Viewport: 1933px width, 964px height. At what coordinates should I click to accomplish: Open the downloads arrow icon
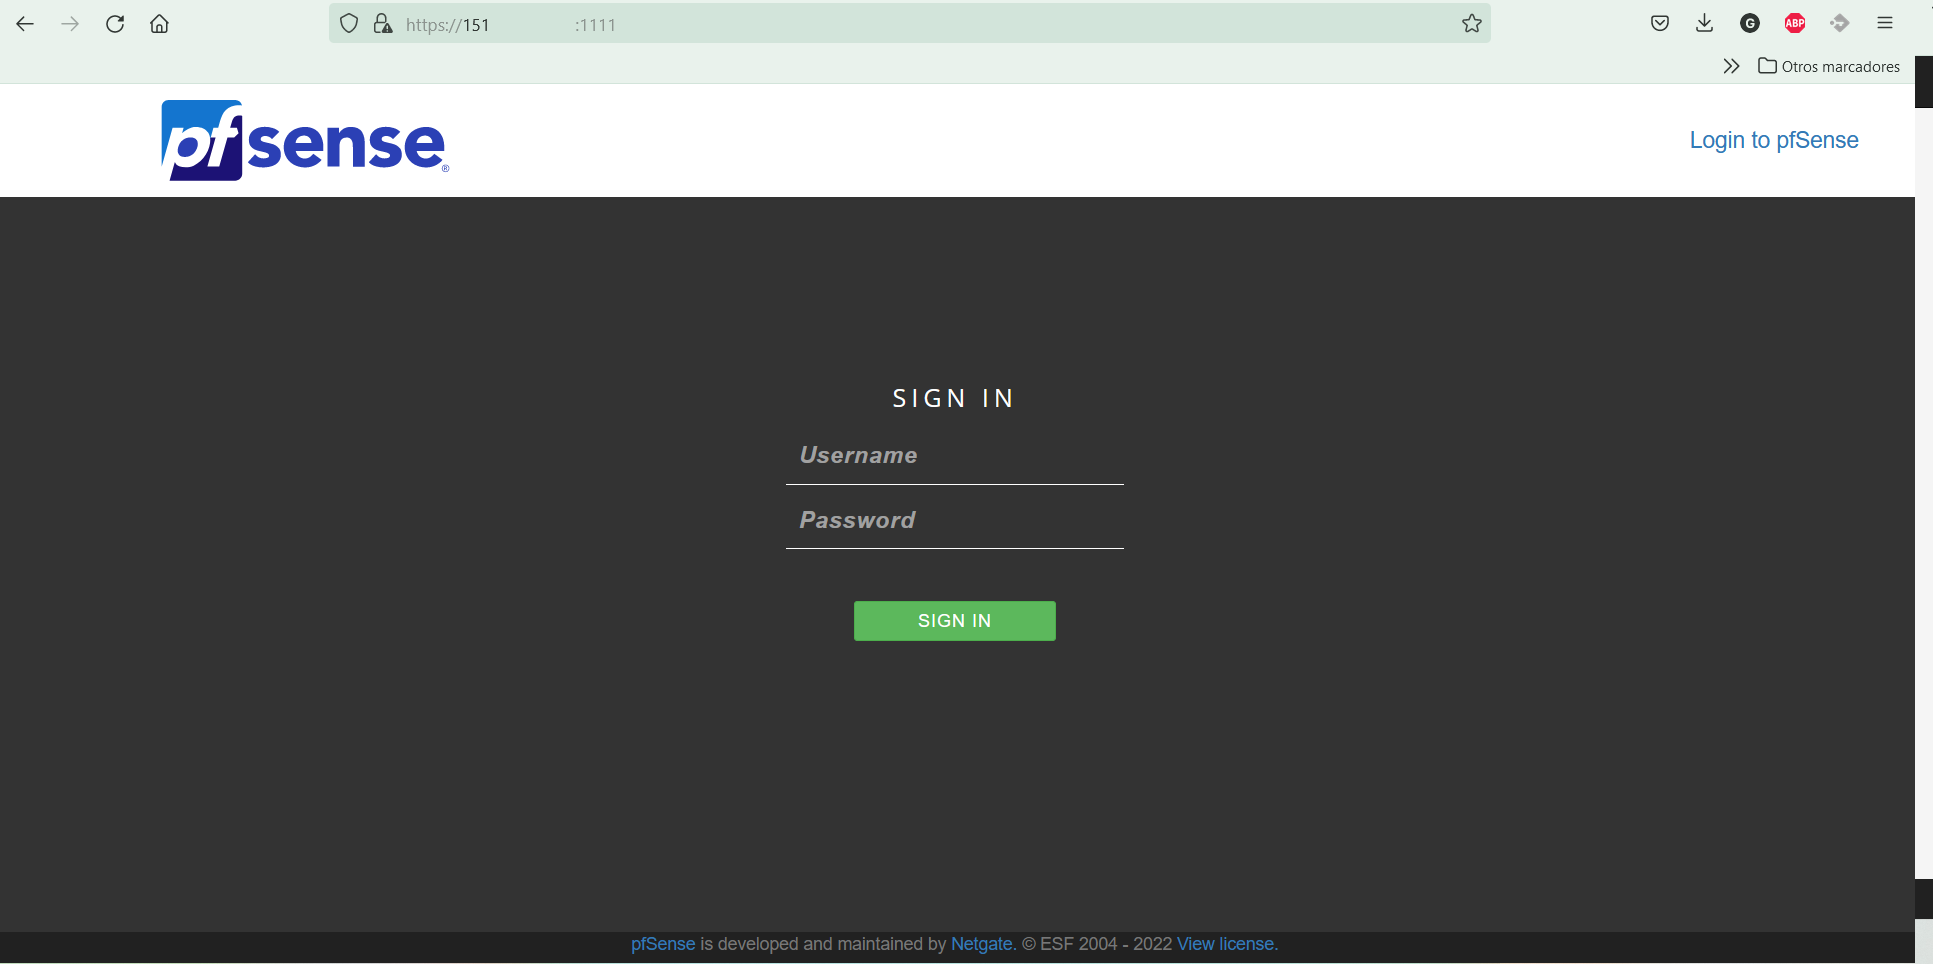pos(1705,23)
